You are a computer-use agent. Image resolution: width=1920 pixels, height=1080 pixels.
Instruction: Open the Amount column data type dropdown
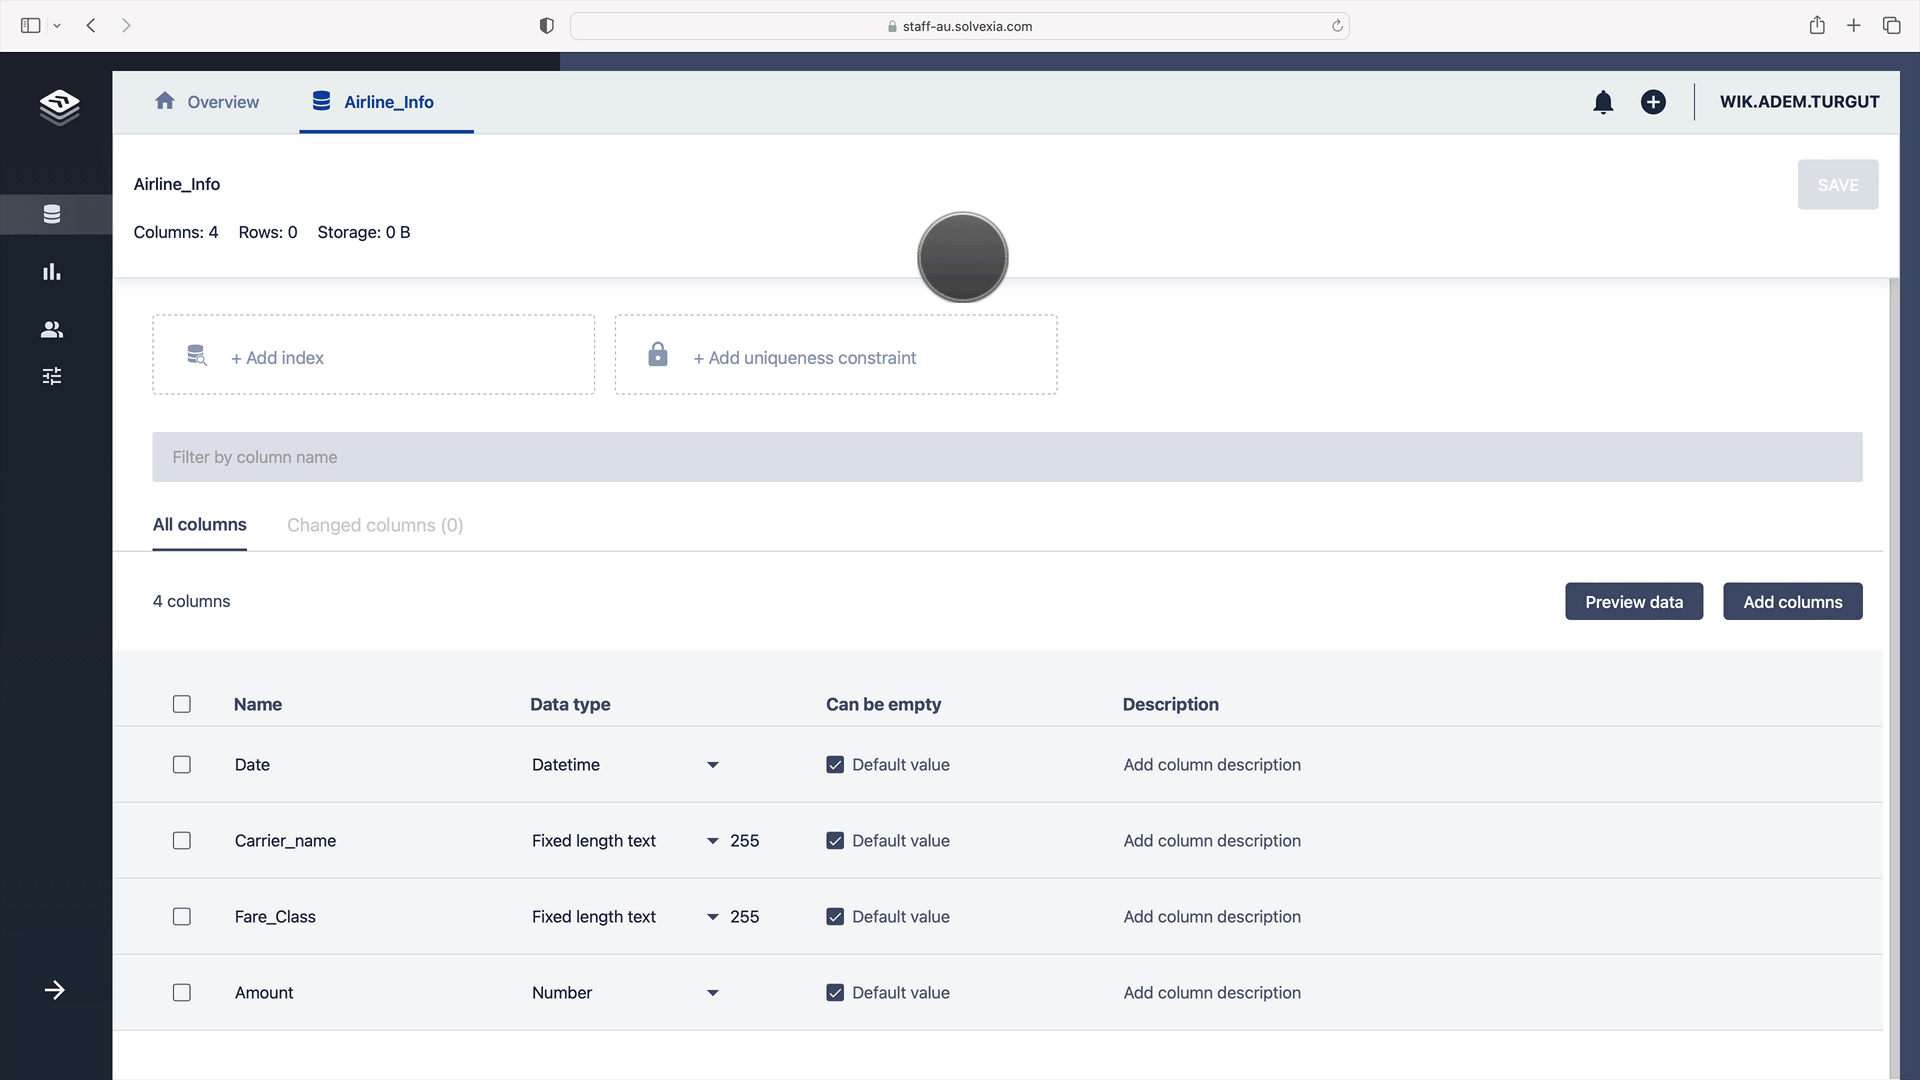click(x=712, y=993)
